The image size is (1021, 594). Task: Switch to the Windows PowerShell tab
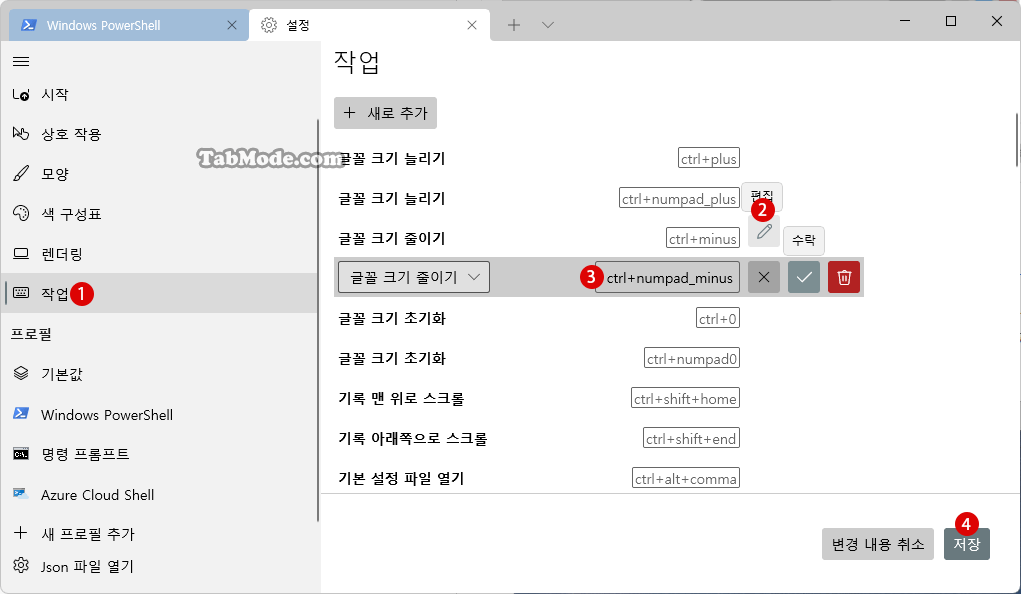(x=129, y=25)
